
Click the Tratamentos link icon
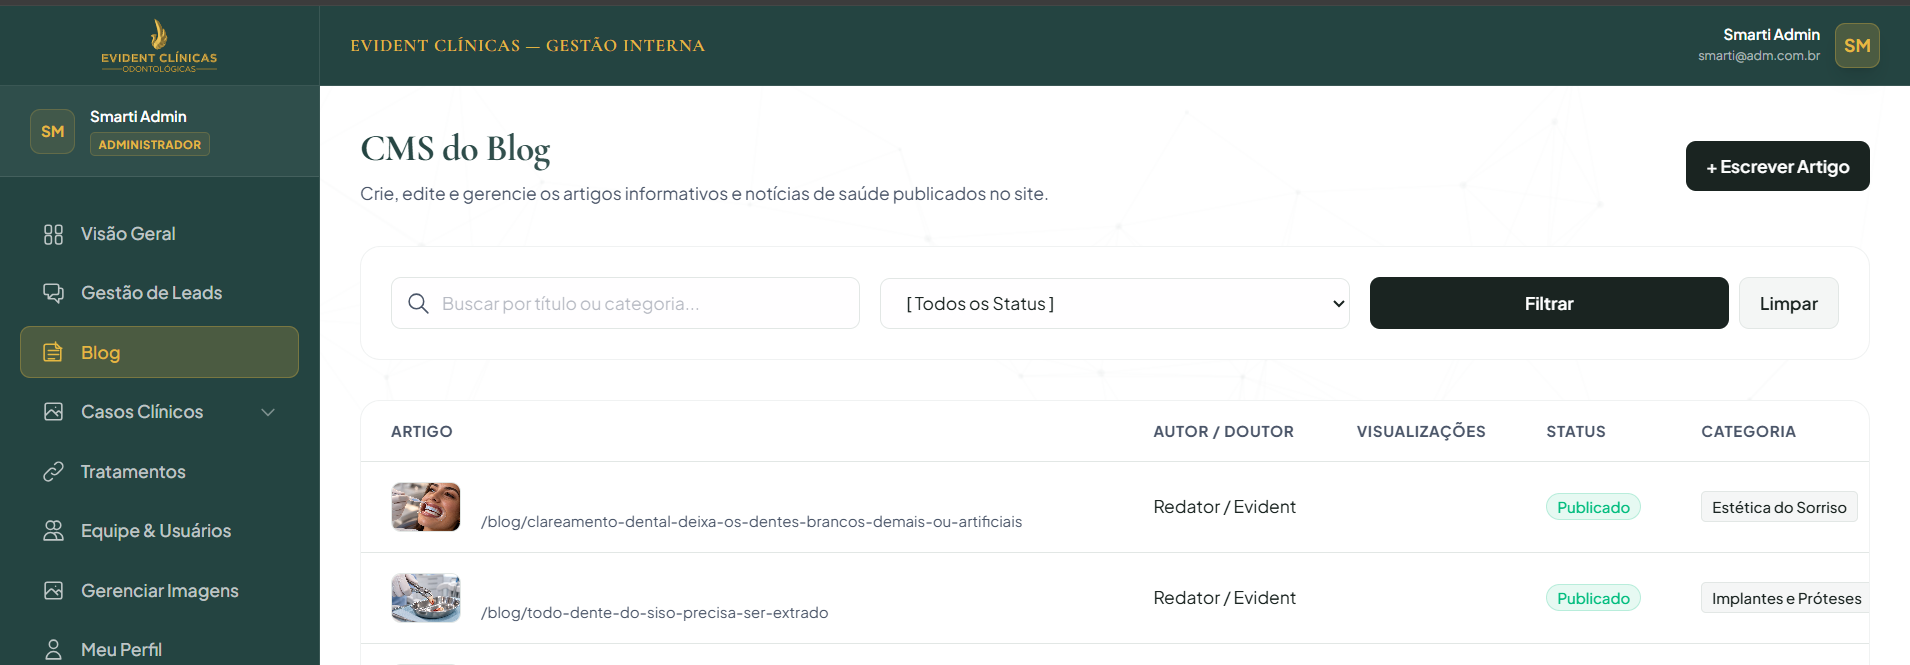tap(53, 471)
